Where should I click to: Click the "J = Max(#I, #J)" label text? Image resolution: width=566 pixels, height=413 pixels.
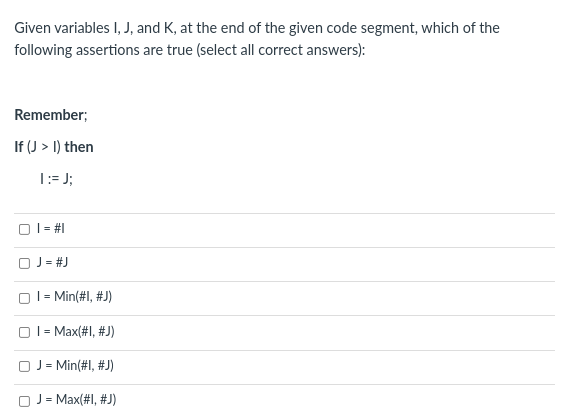click(77, 399)
